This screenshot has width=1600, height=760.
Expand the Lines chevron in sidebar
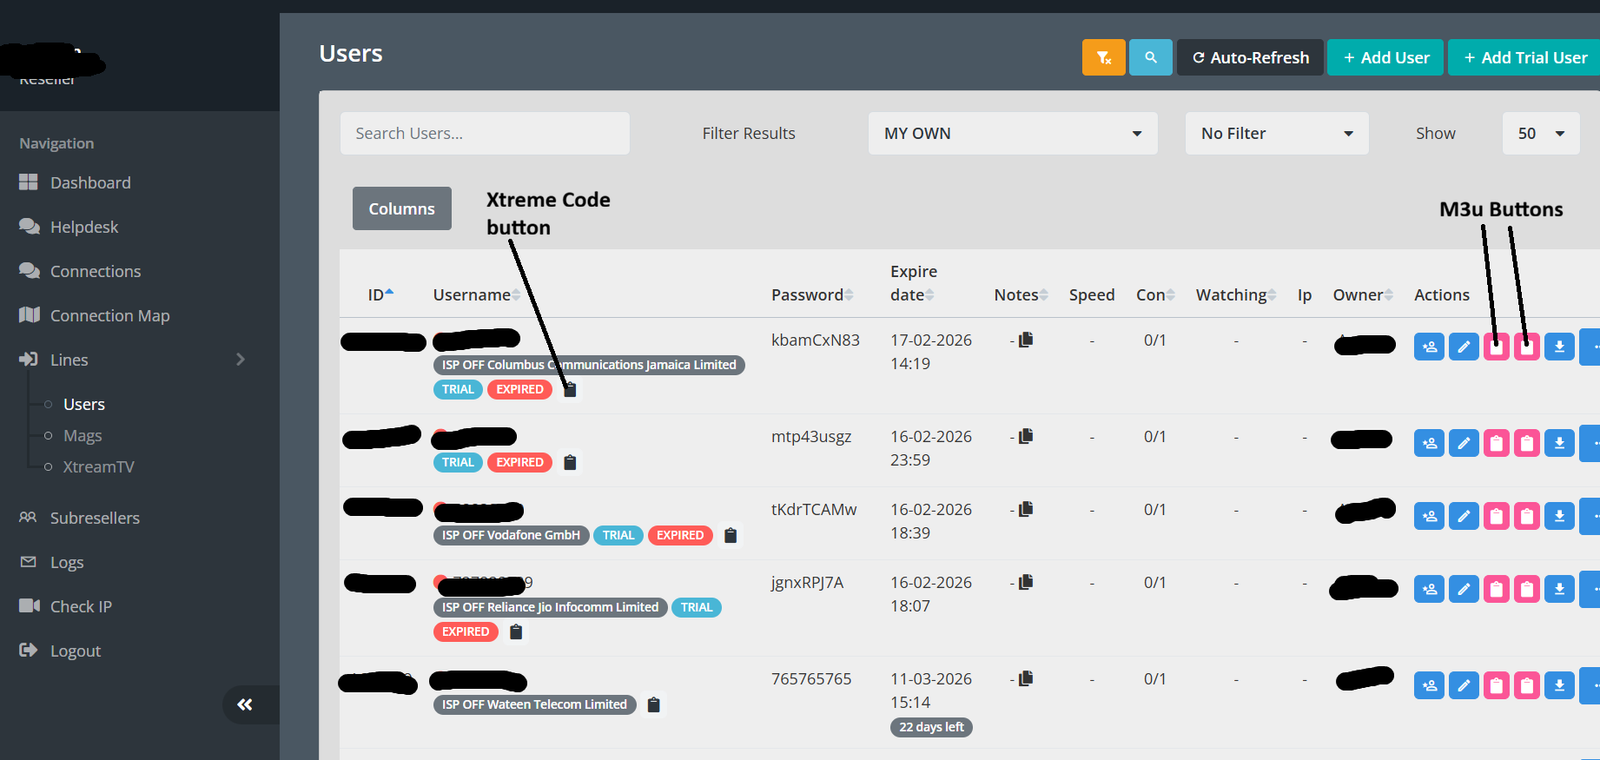240,359
